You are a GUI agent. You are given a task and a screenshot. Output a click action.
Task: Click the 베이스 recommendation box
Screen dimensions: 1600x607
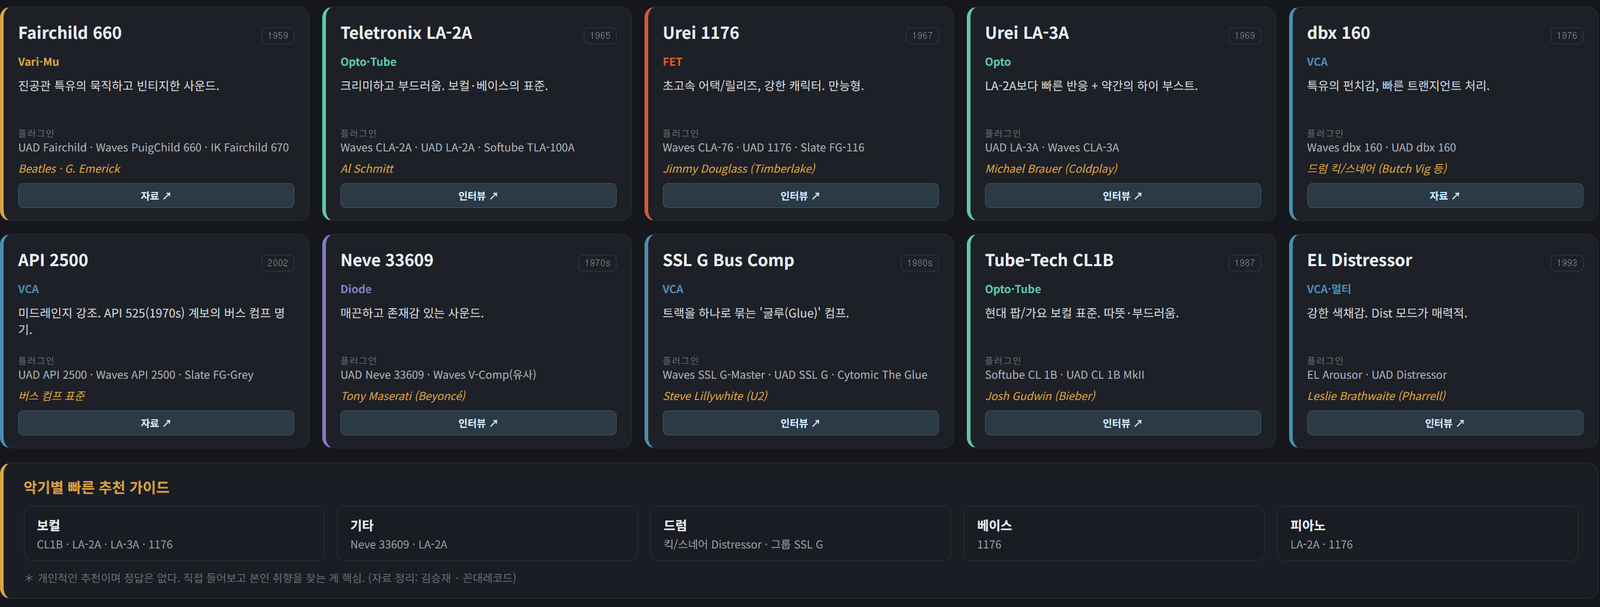point(1114,534)
